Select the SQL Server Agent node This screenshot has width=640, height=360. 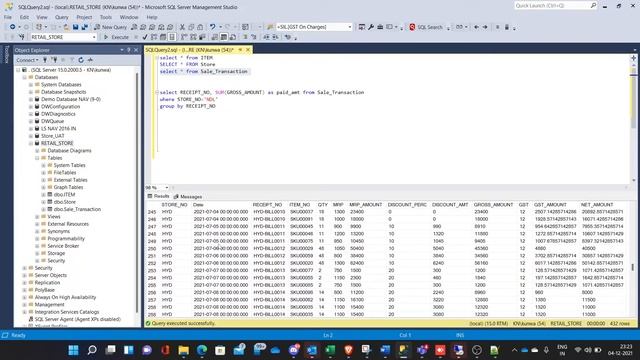[77, 319]
